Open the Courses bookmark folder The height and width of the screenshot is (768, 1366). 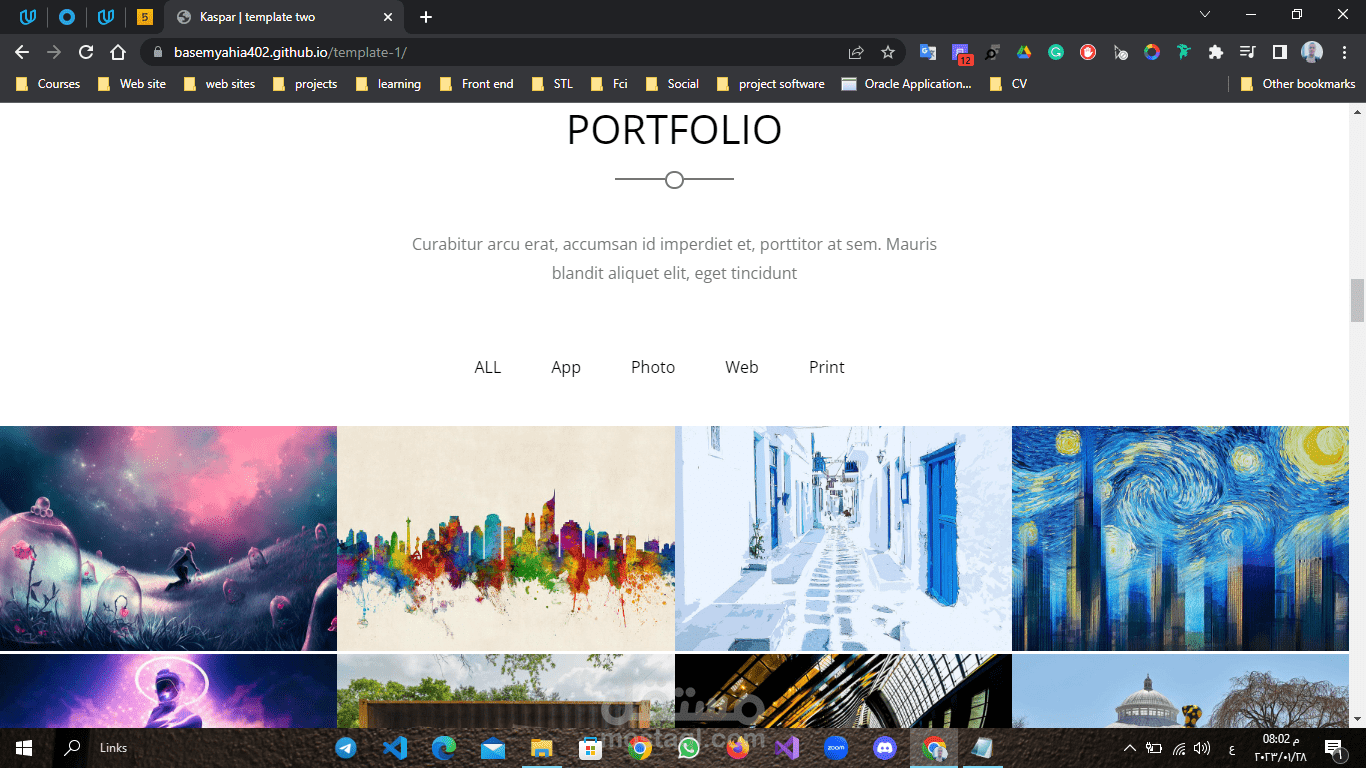(x=48, y=84)
